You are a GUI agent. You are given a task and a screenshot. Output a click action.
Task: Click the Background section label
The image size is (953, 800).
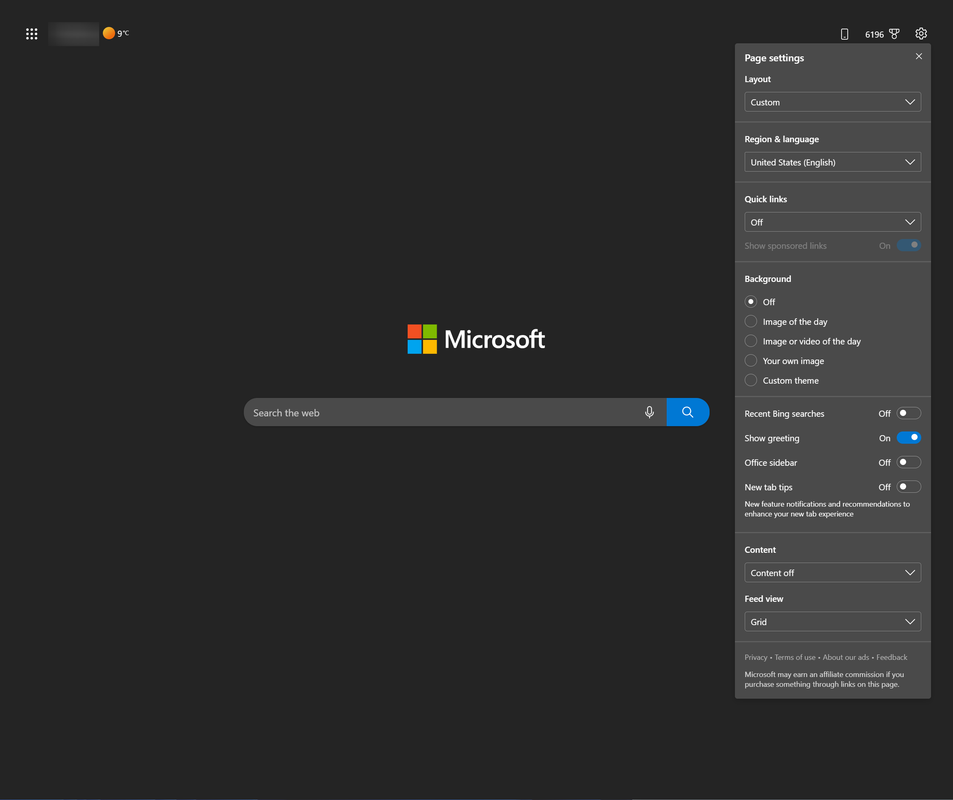pos(768,279)
